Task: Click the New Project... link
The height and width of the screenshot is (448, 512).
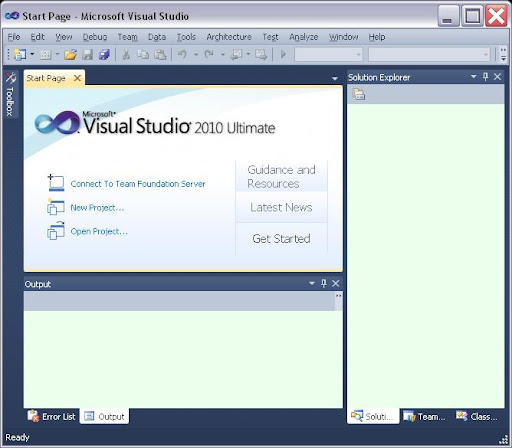Action: (97, 208)
